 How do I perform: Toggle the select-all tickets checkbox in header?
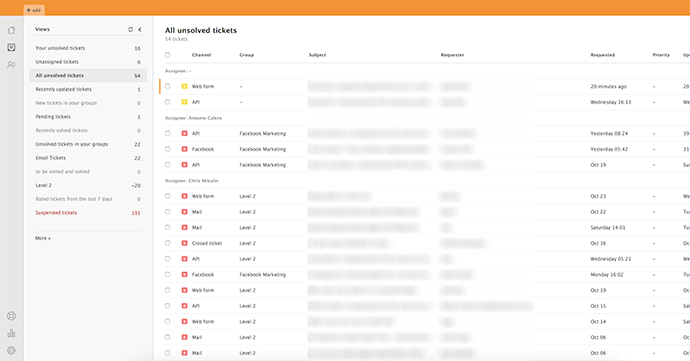pos(167,55)
